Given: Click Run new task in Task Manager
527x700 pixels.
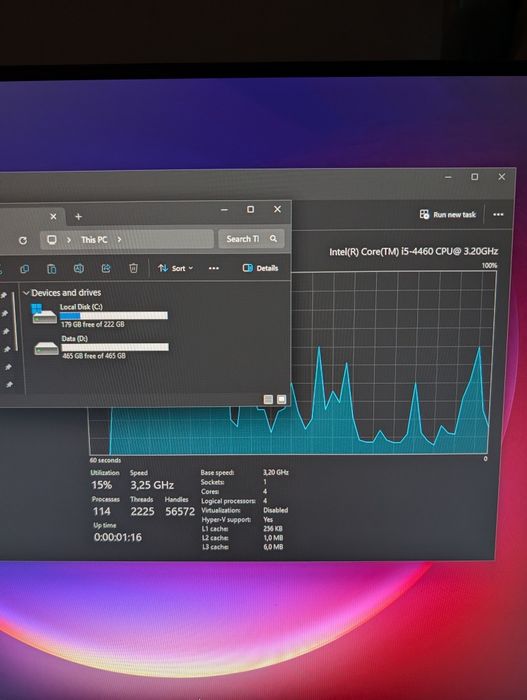Looking at the screenshot, I should coord(448,215).
